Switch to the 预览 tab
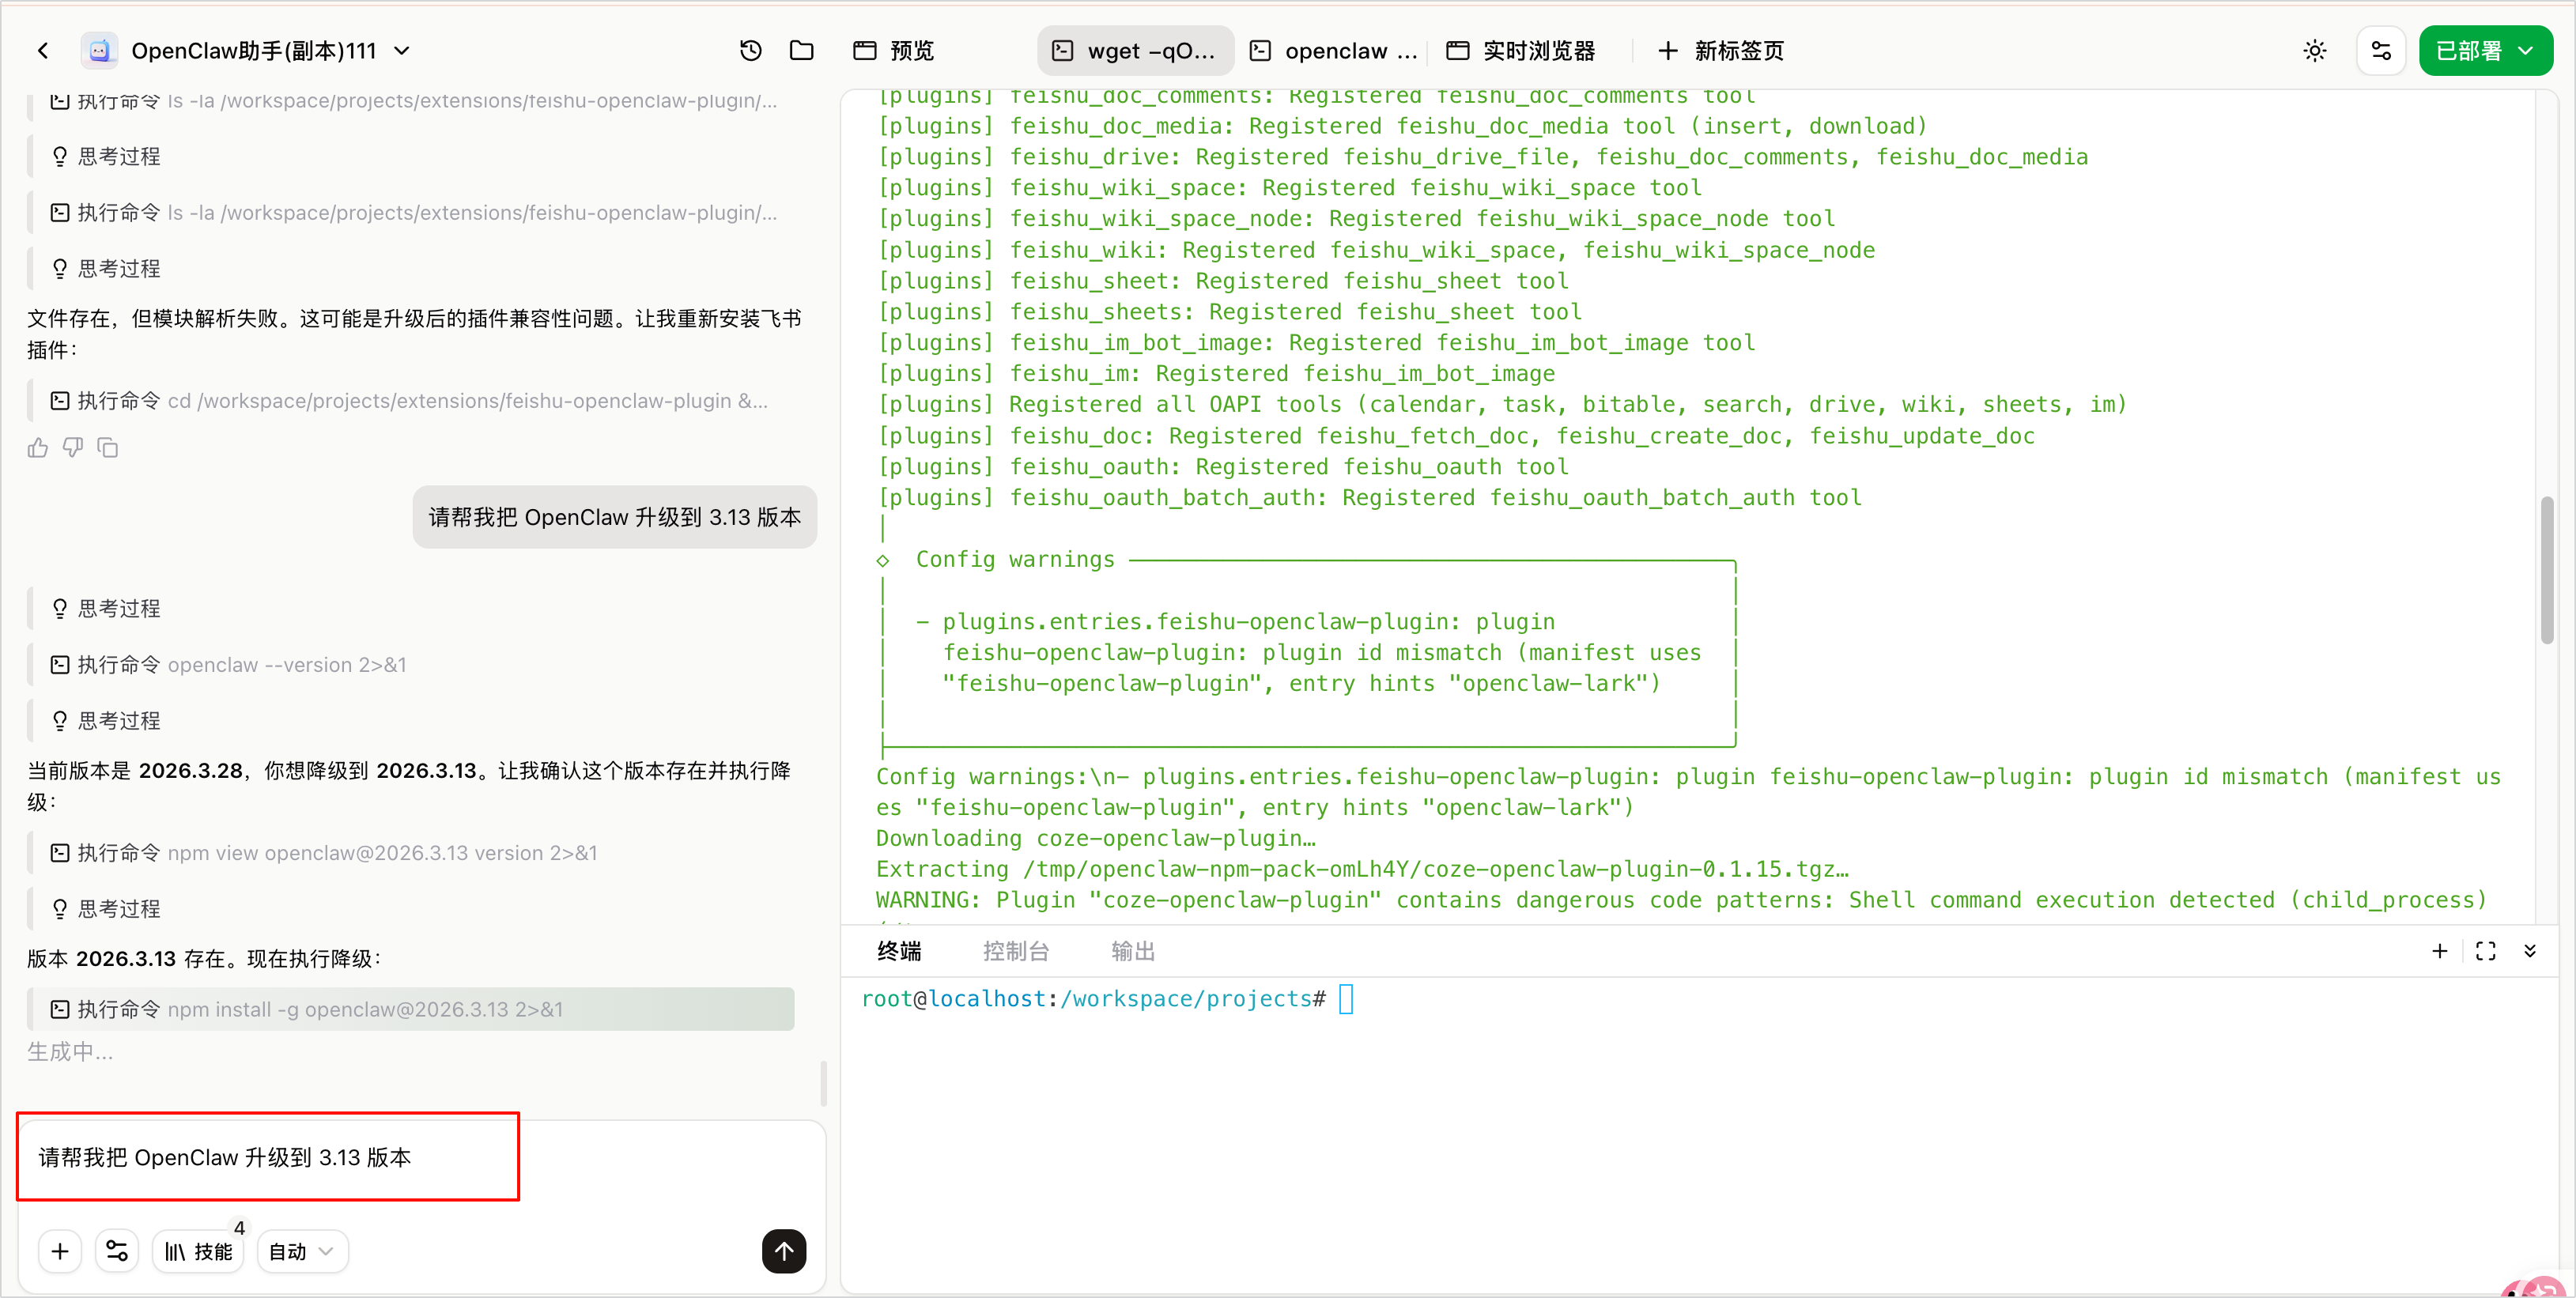Screen dimensions: 2576x1298 click(893, 51)
